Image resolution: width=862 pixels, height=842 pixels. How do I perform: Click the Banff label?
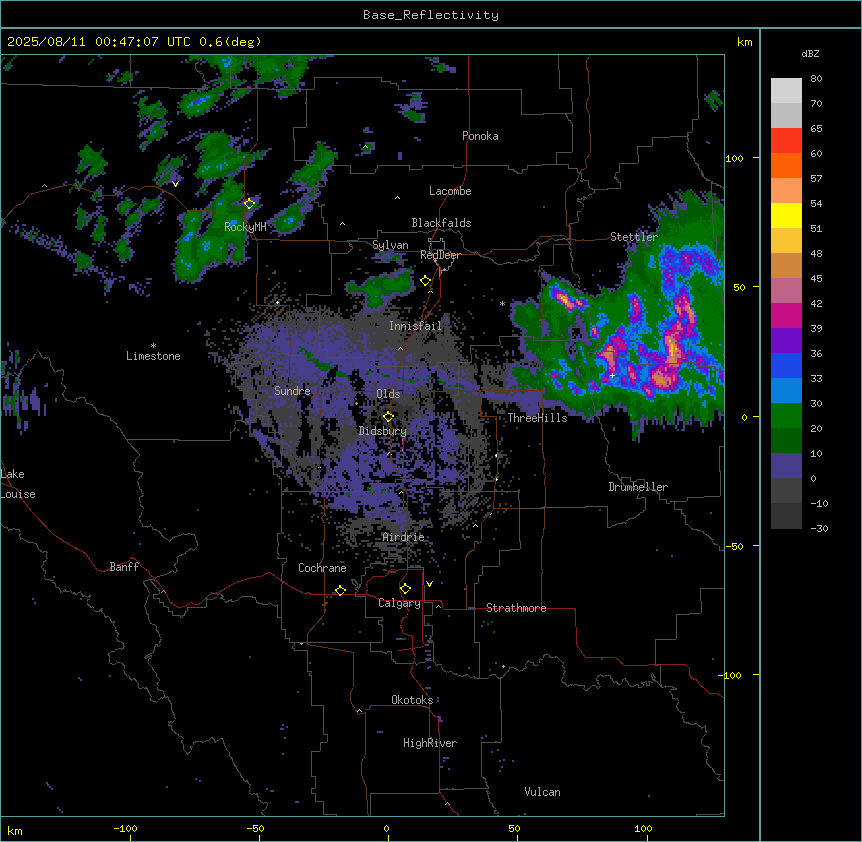[x=124, y=567]
